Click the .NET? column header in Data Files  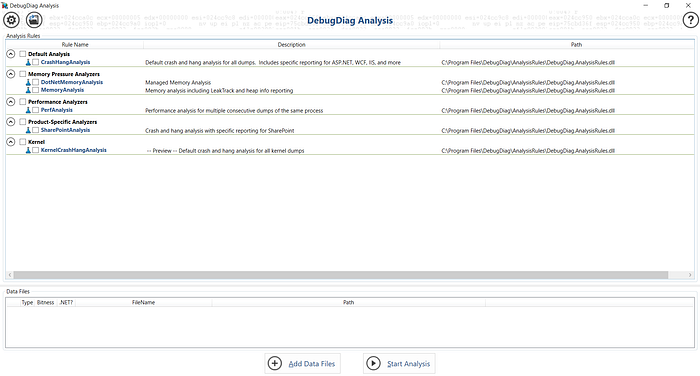pyautogui.click(x=66, y=302)
